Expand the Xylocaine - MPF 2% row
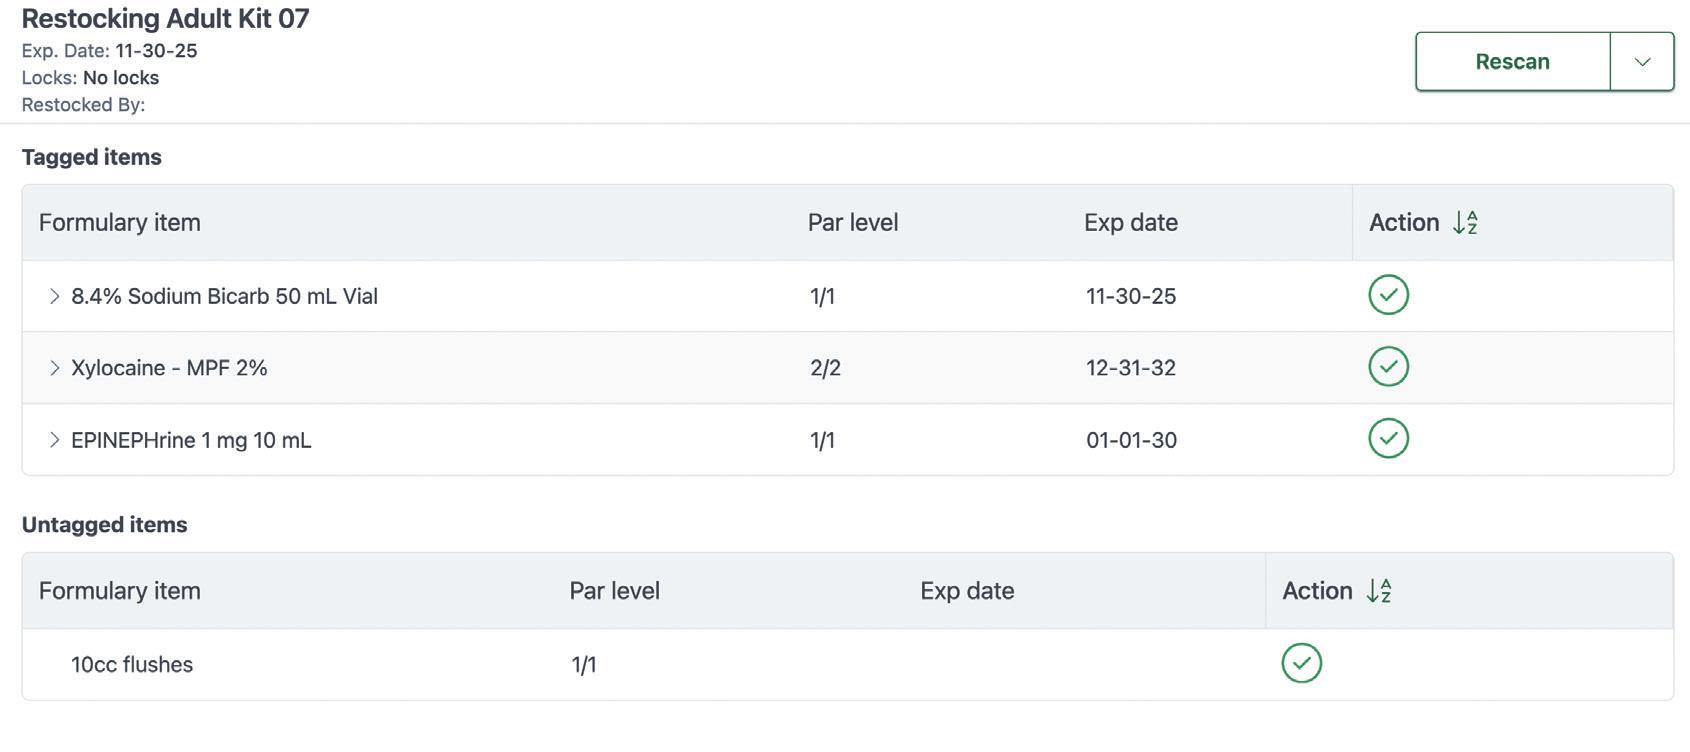 point(55,368)
